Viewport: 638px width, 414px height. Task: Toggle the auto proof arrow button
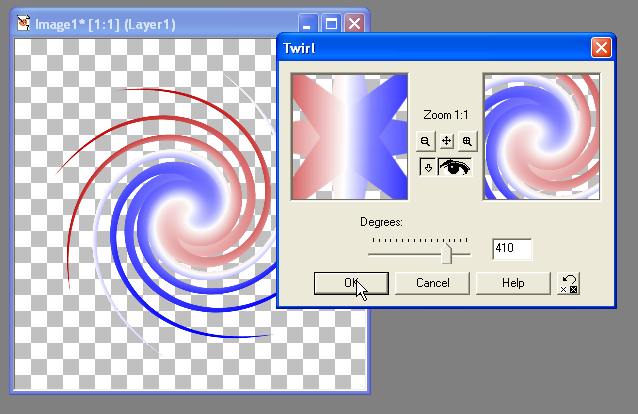(x=428, y=167)
